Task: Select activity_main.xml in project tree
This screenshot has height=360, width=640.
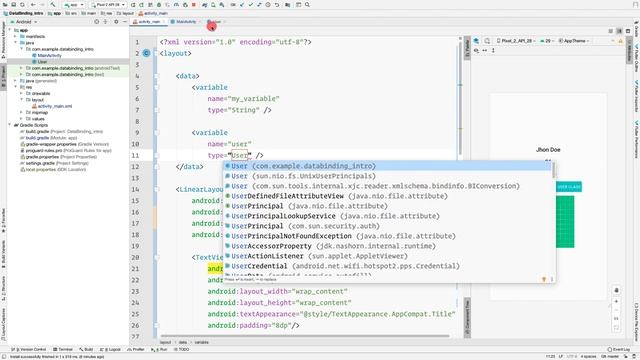Action: (x=55, y=106)
